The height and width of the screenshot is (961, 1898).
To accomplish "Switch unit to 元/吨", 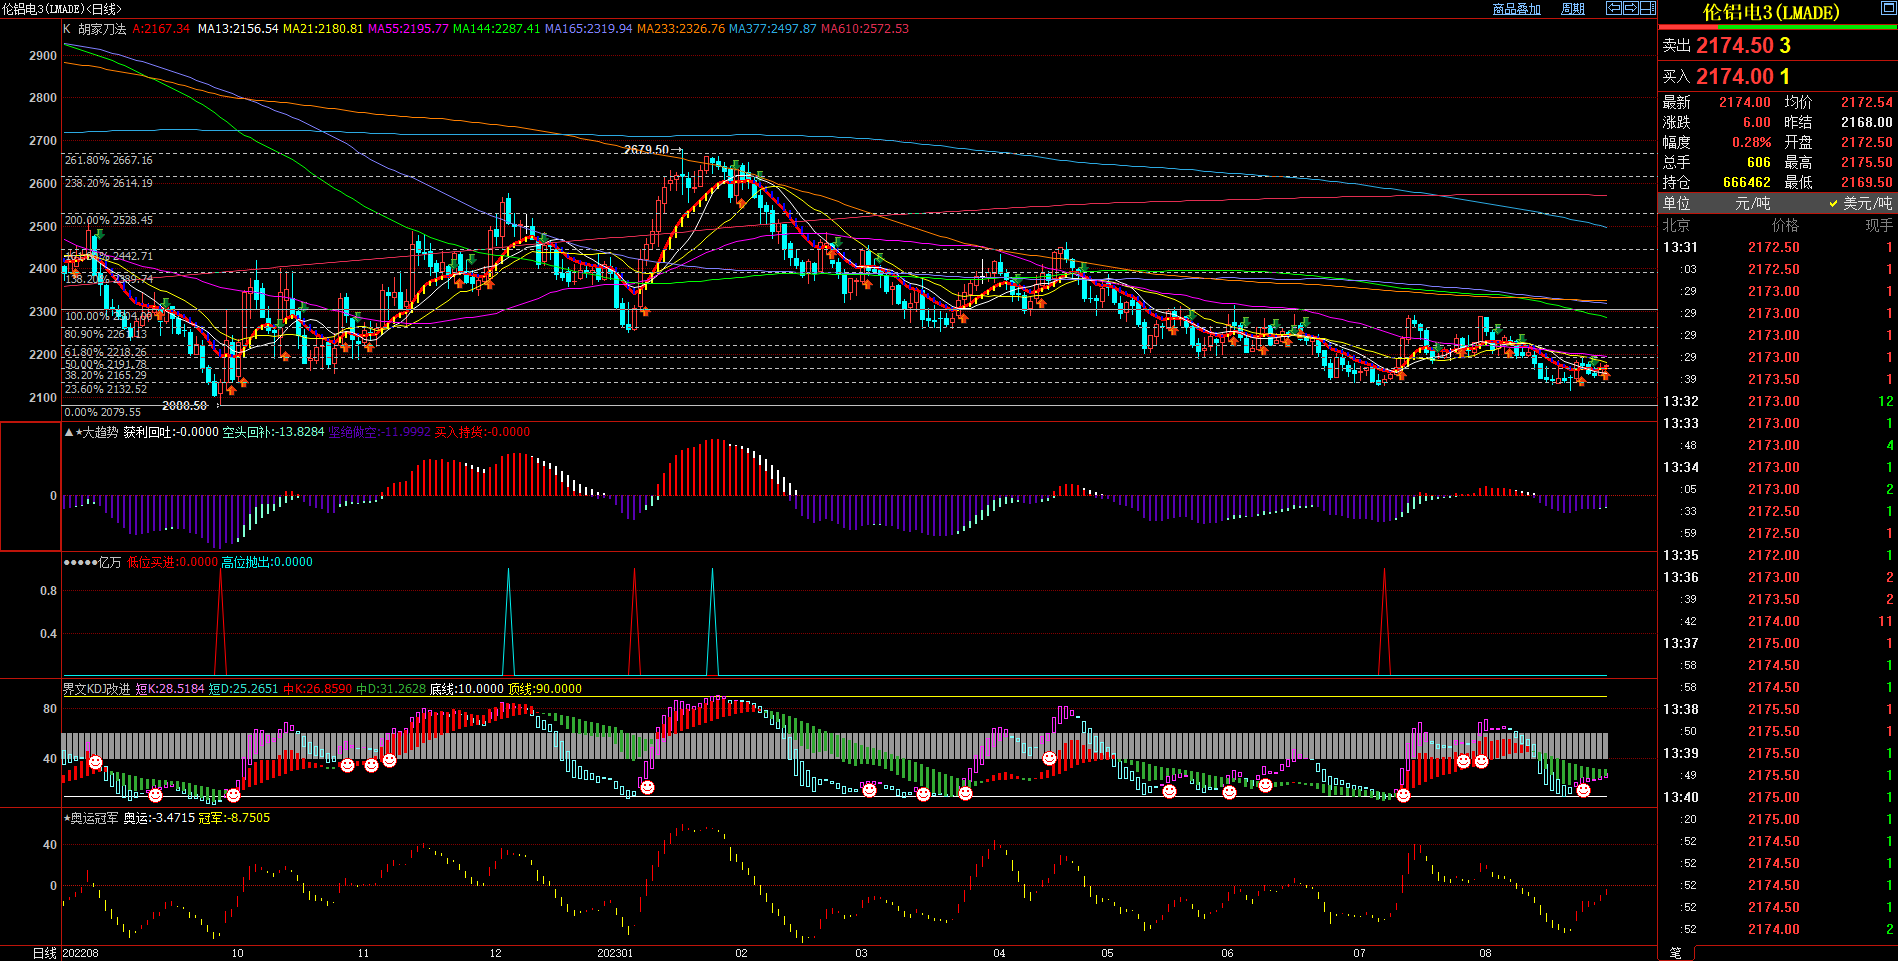I will click(x=1752, y=203).
